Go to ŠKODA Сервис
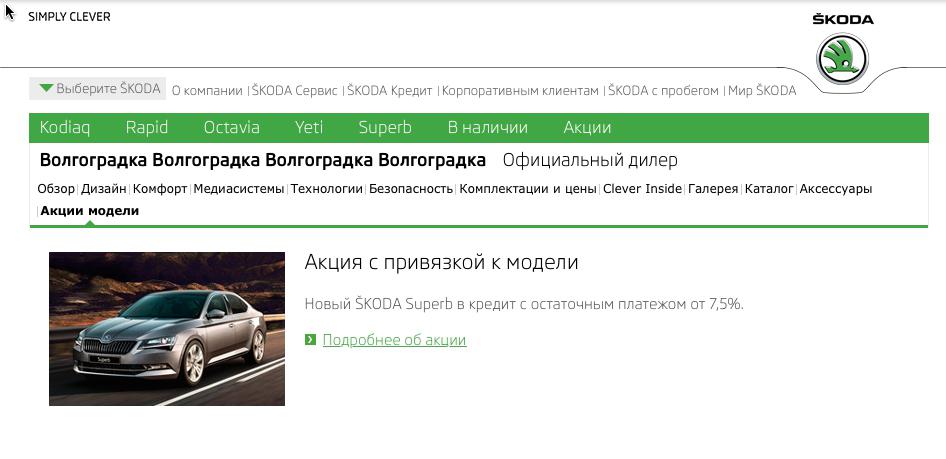946x459 pixels. [x=294, y=90]
